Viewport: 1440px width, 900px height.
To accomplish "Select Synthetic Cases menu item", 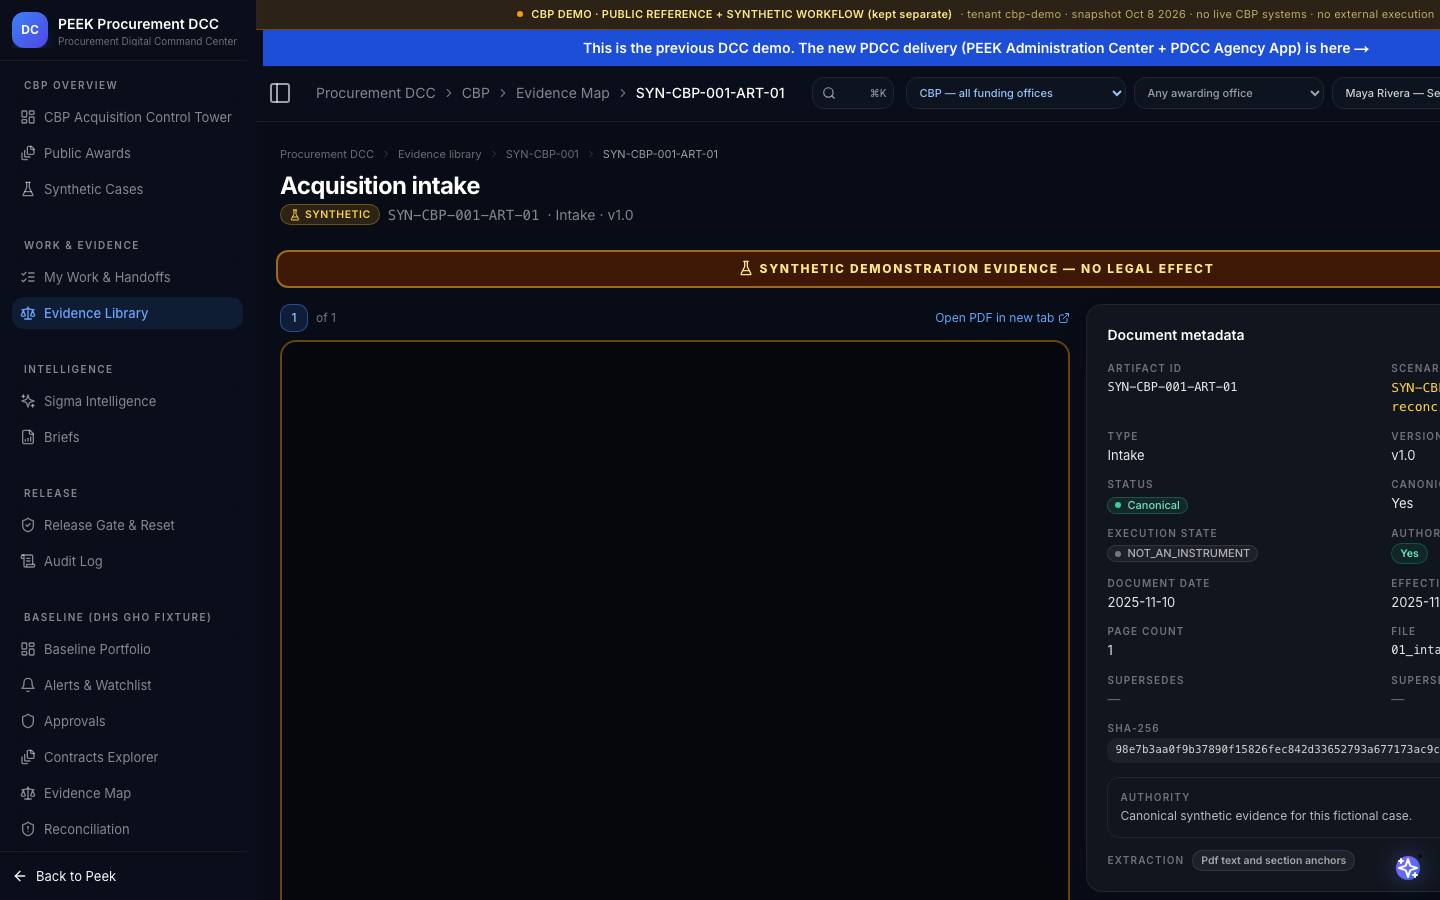I will coord(127,189).
